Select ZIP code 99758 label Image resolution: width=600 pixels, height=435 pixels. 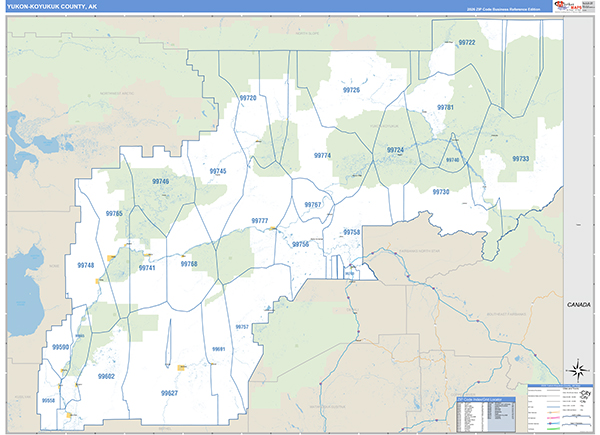coord(352,232)
